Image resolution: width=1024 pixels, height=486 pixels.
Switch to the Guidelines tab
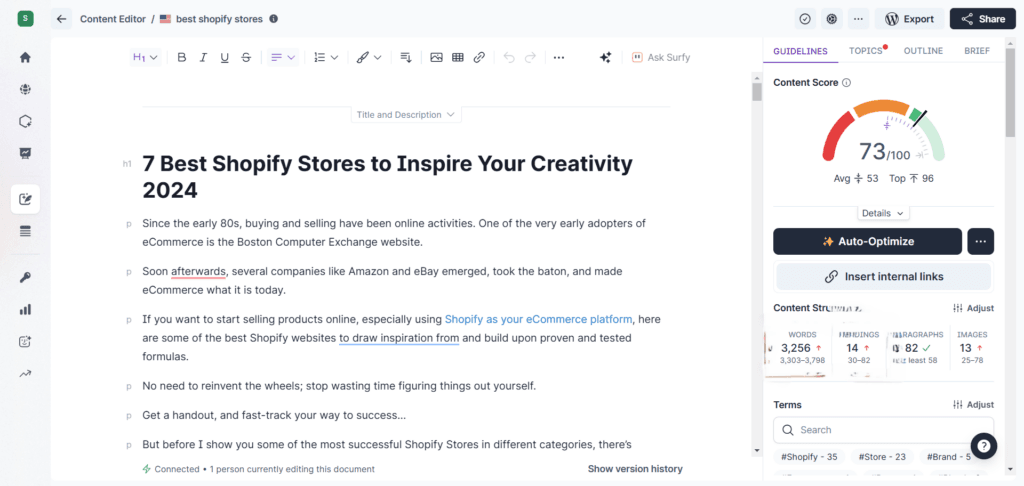pyautogui.click(x=800, y=51)
